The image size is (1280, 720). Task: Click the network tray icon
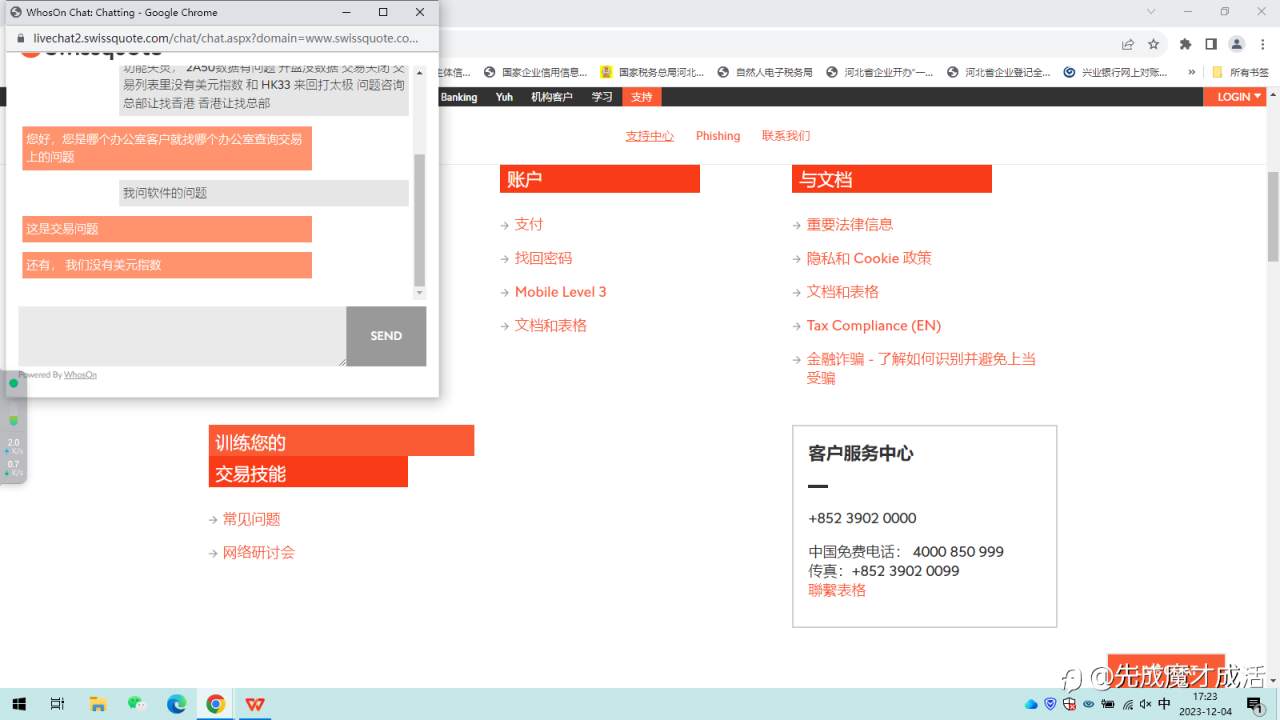[x=1127, y=704]
